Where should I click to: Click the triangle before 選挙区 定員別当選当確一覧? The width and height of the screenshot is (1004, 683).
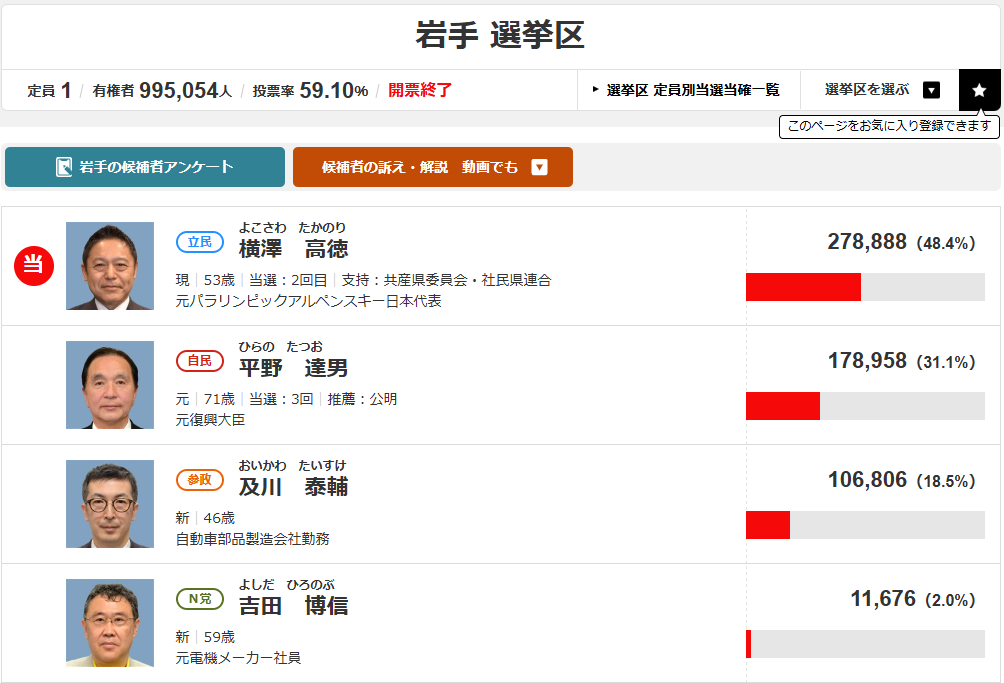coord(596,90)
